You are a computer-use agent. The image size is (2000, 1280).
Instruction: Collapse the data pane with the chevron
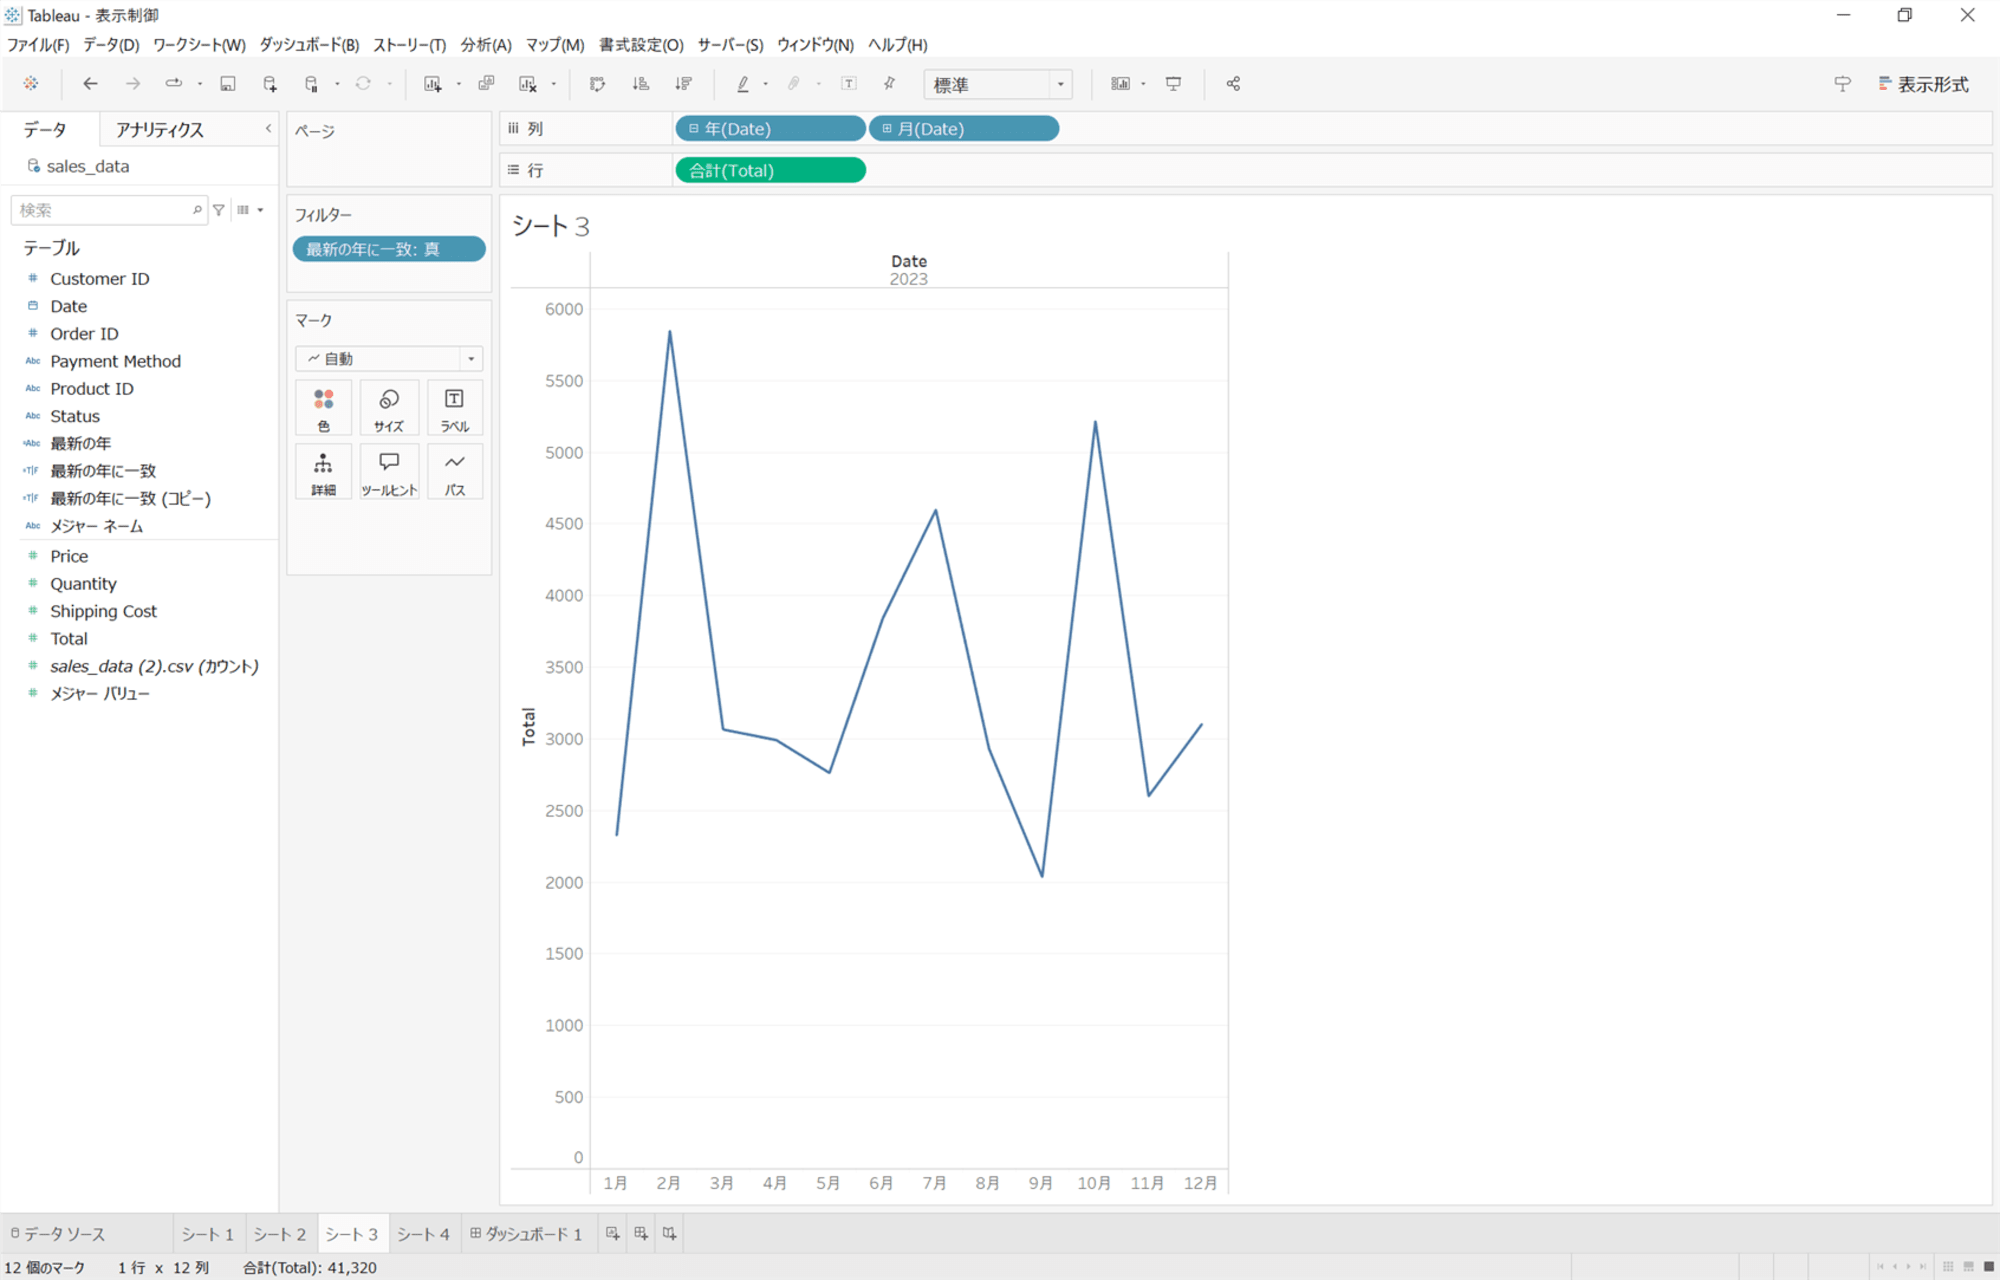(x=268, y=129)
